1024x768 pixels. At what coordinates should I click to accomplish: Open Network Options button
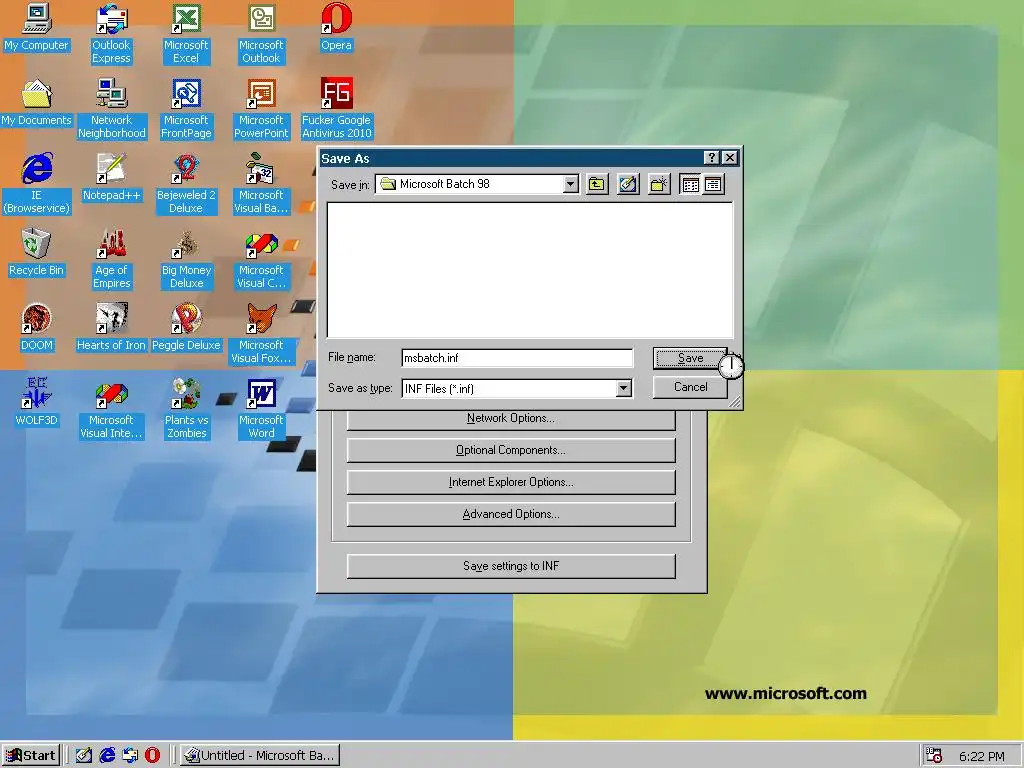click(x=511, y=418)
